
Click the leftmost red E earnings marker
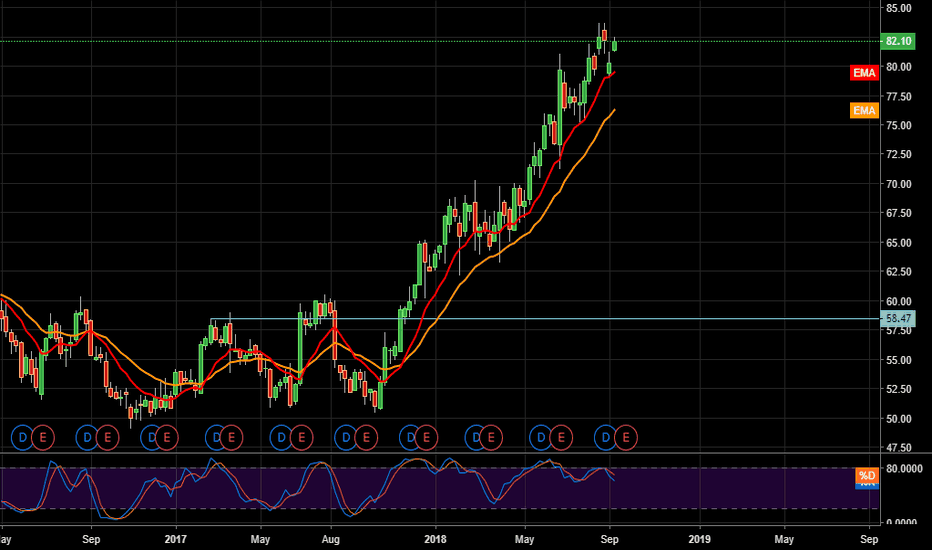(x=43, y=438)
